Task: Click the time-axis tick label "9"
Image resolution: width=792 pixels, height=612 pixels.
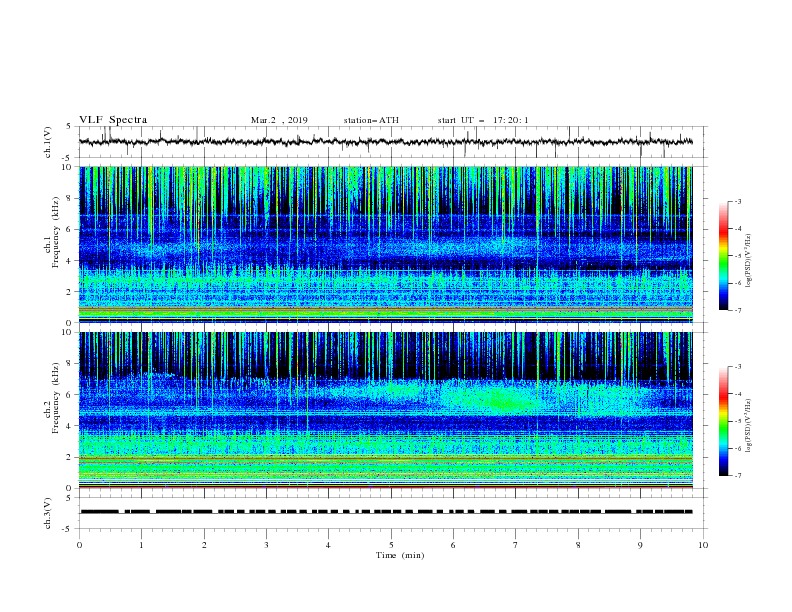Action: coord(640,545)
